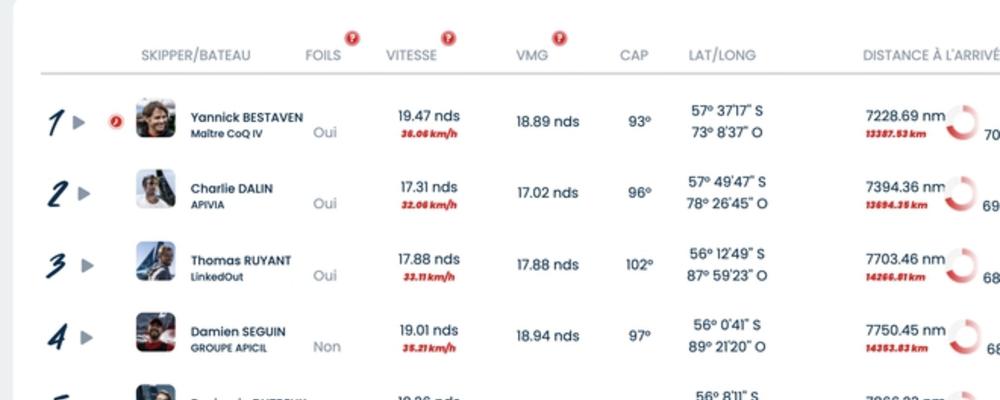
Task: Click the help icon above FOILS column
Action: tap(352, 38)
